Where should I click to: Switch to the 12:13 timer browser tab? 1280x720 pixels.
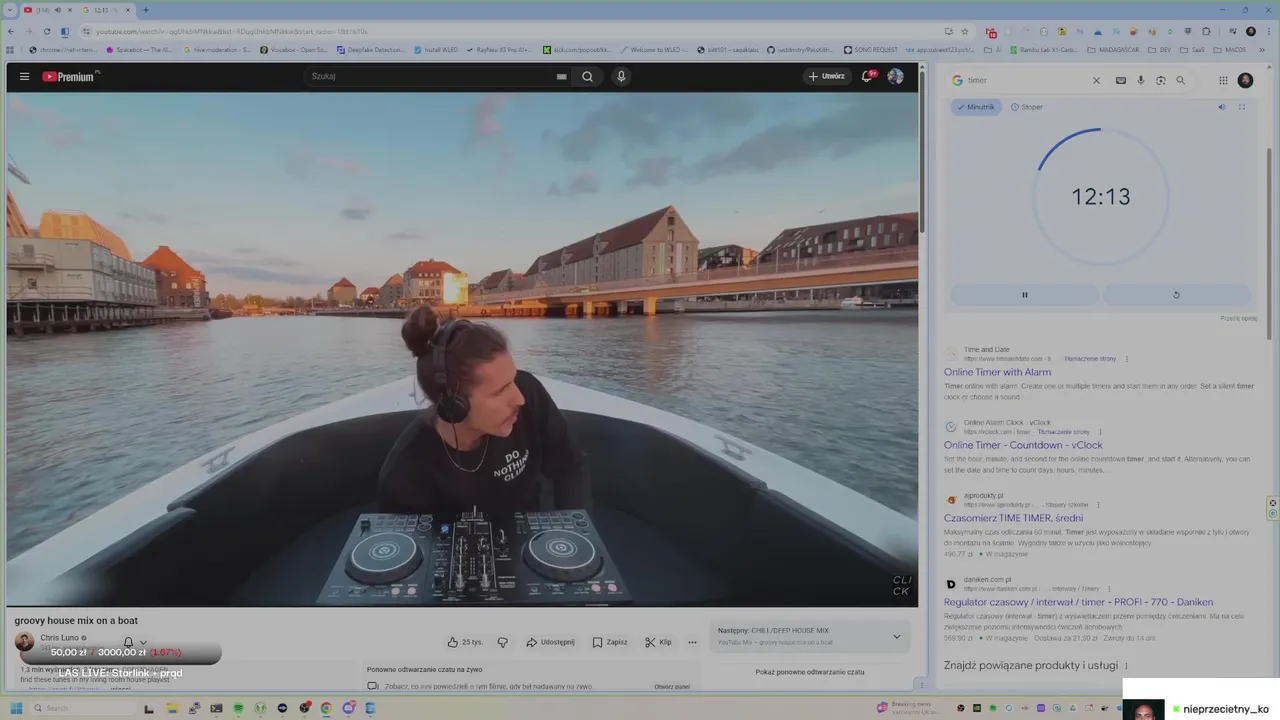pos(107,10)
